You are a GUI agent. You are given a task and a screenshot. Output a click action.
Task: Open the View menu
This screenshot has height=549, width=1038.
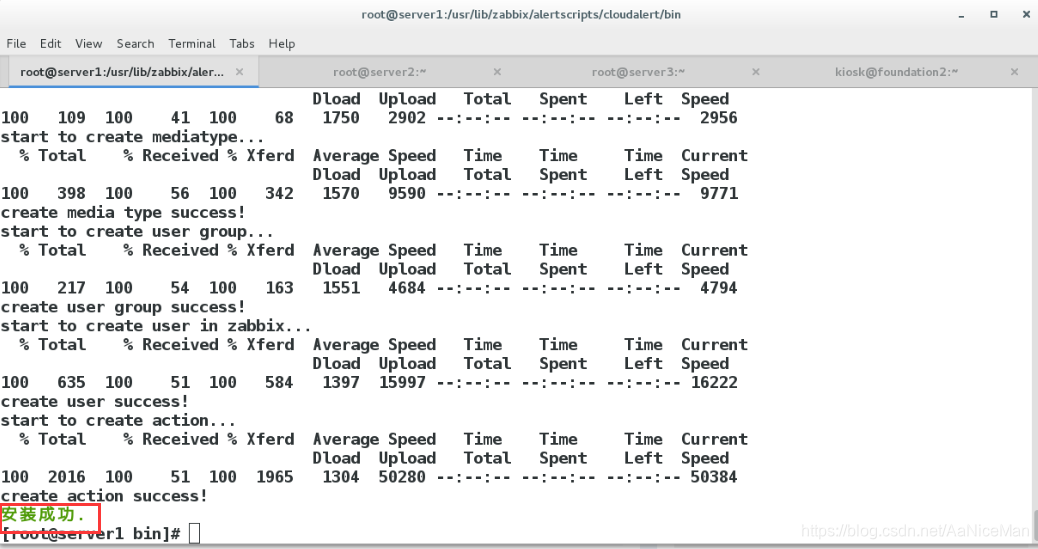point(88,44)
